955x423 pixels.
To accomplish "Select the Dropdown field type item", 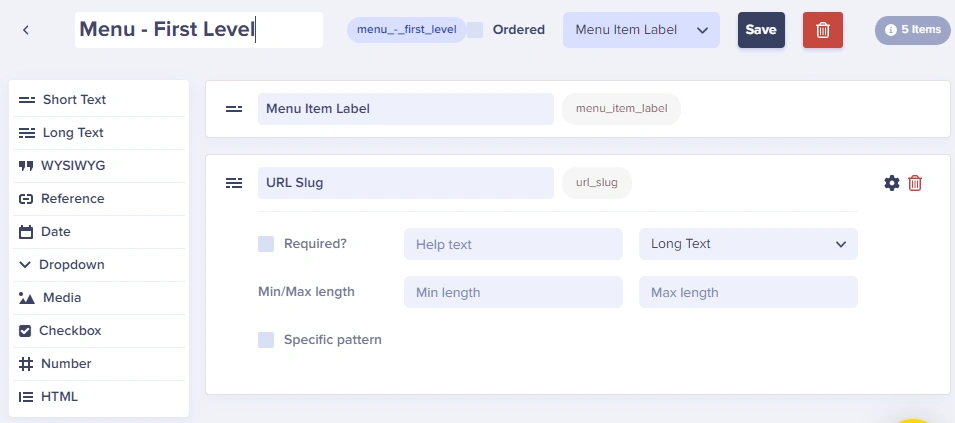I will coord(99,265).
